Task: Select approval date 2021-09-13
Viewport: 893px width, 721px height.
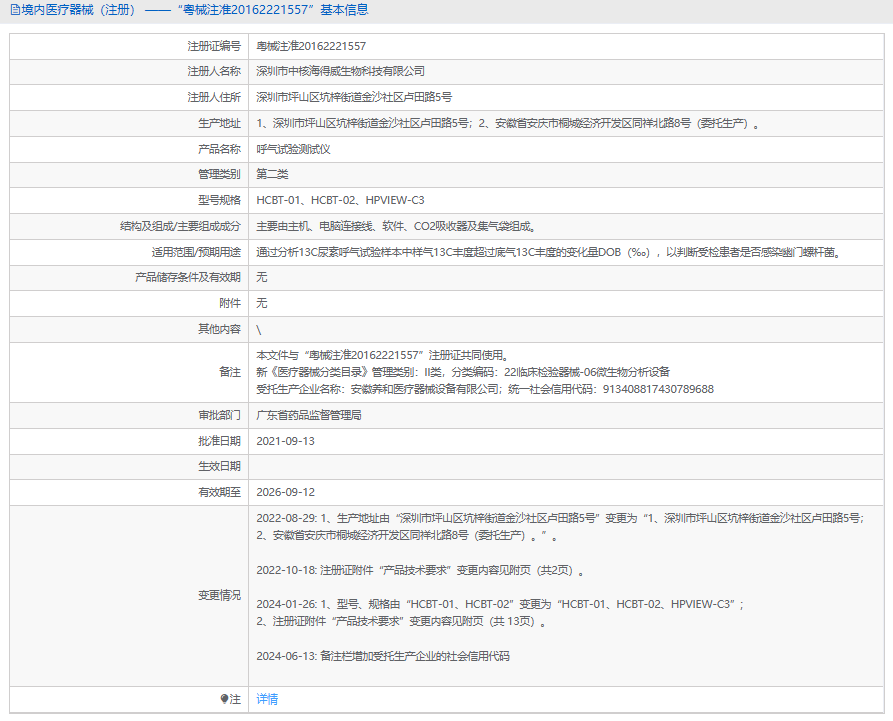Action: click(285, 441)
